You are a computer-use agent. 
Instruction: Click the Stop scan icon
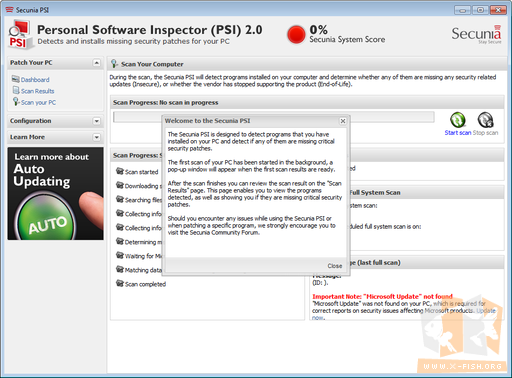485,120
